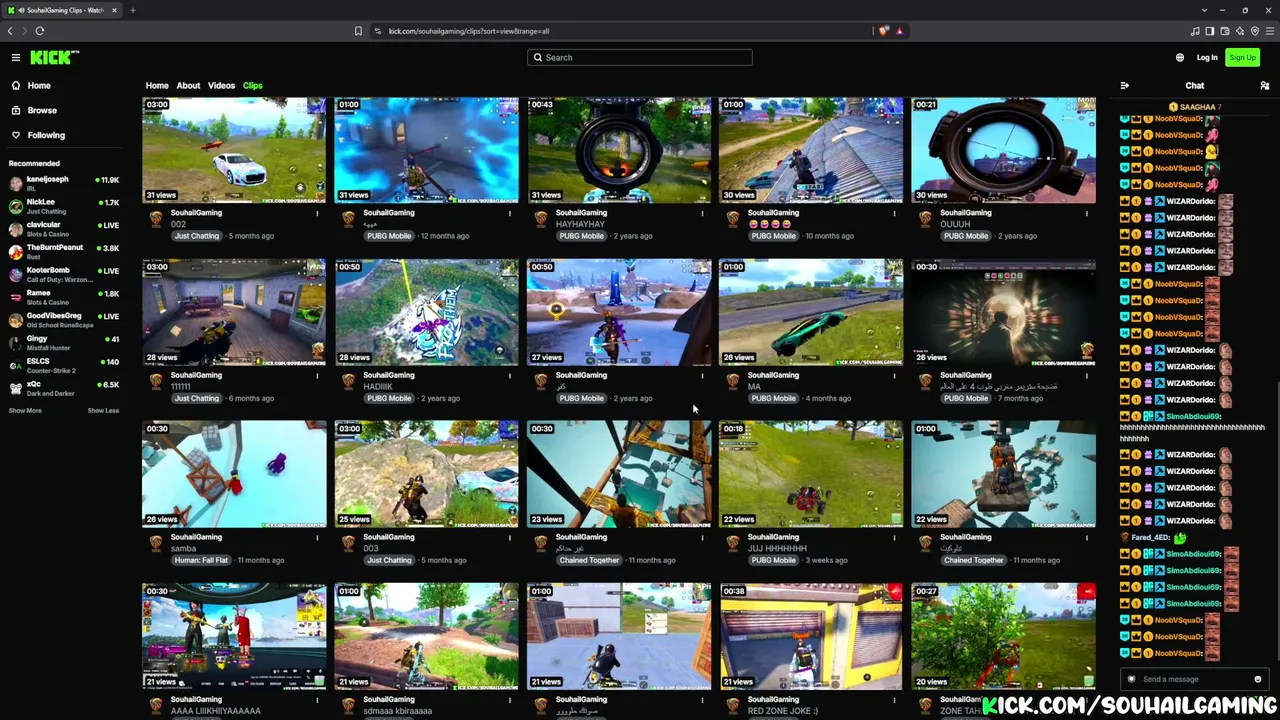The width and height of the screenshot is (1280, 720).
Task: Open options menu for JUJ HHHHHHH clip
Action: (x=895, y=537)
